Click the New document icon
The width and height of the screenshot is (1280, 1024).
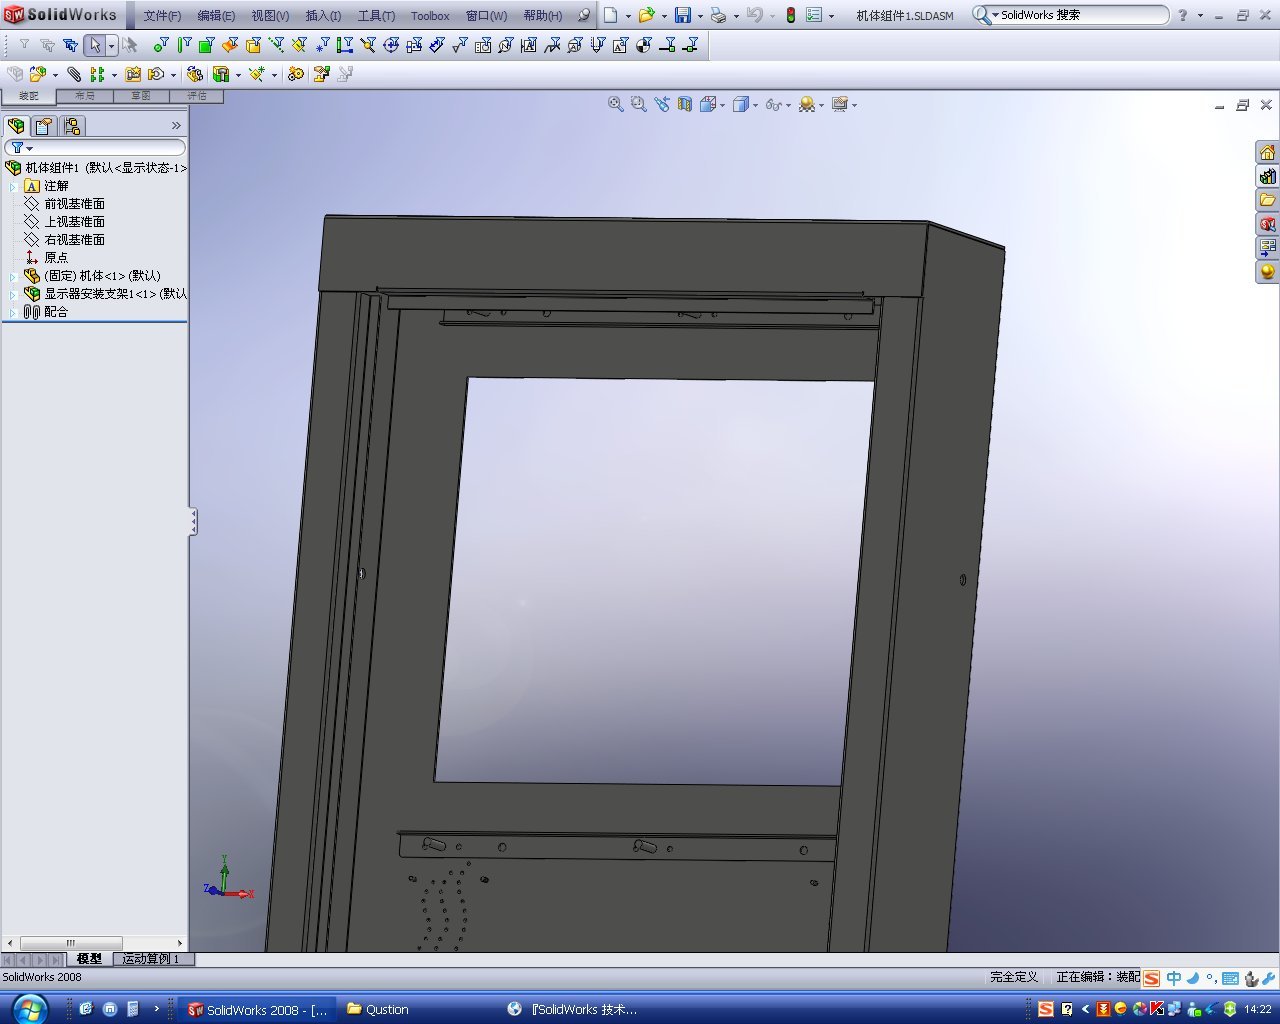click(611, 15)
